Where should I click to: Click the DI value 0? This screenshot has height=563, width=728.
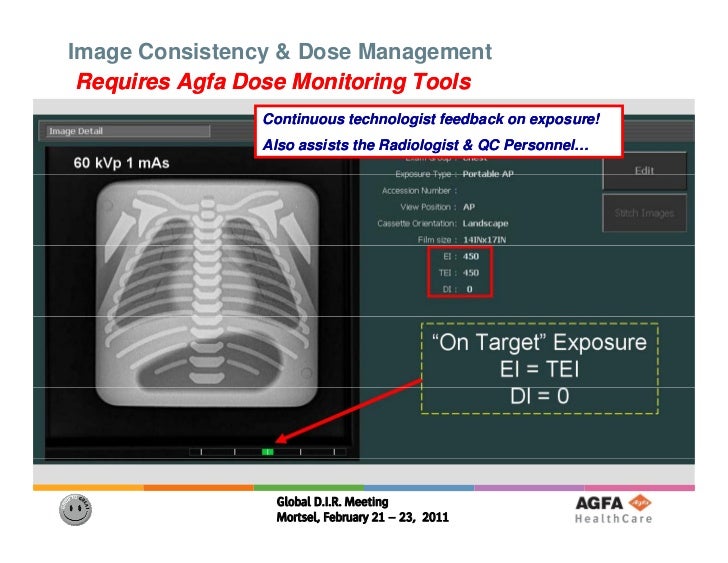click(469, 289)
